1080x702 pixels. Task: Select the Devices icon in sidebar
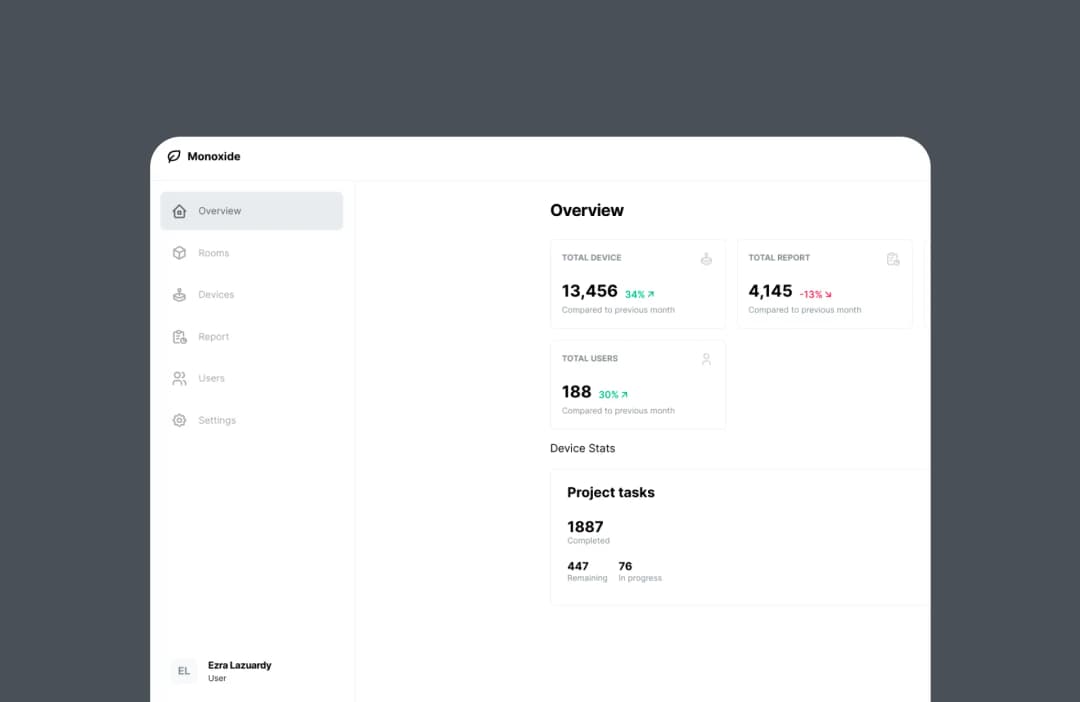coord(179,294)
